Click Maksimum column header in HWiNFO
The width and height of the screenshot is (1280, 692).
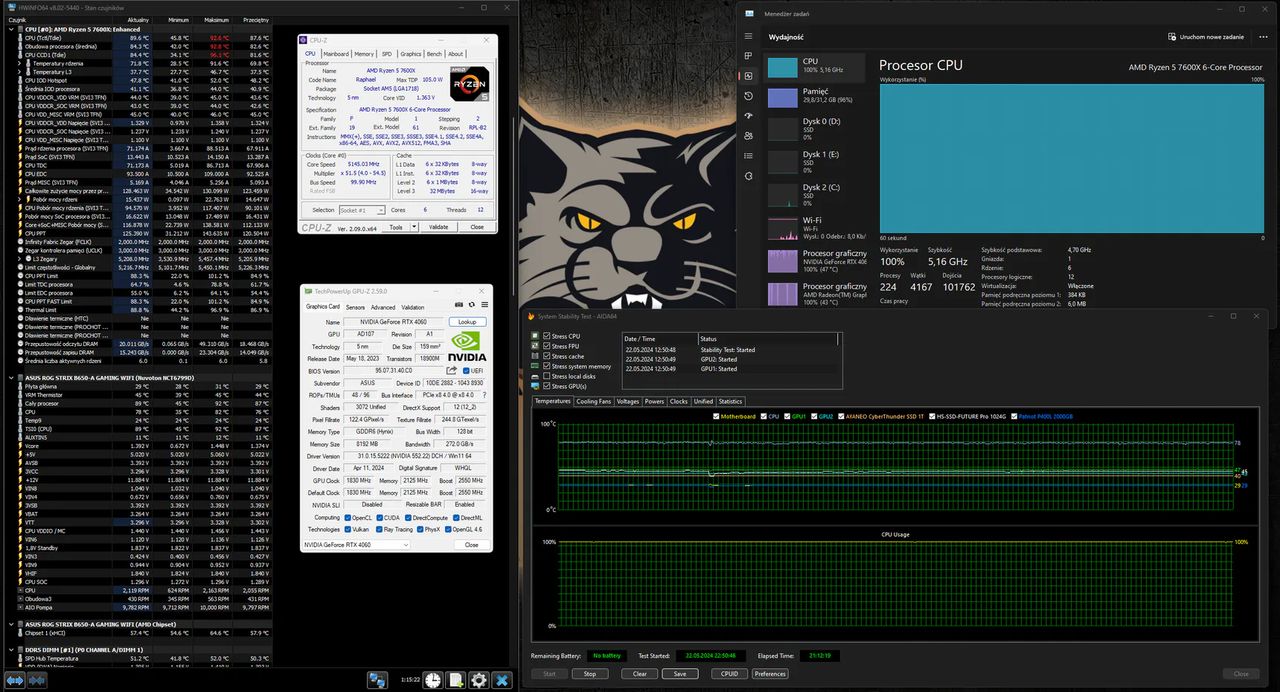(216, 20)
